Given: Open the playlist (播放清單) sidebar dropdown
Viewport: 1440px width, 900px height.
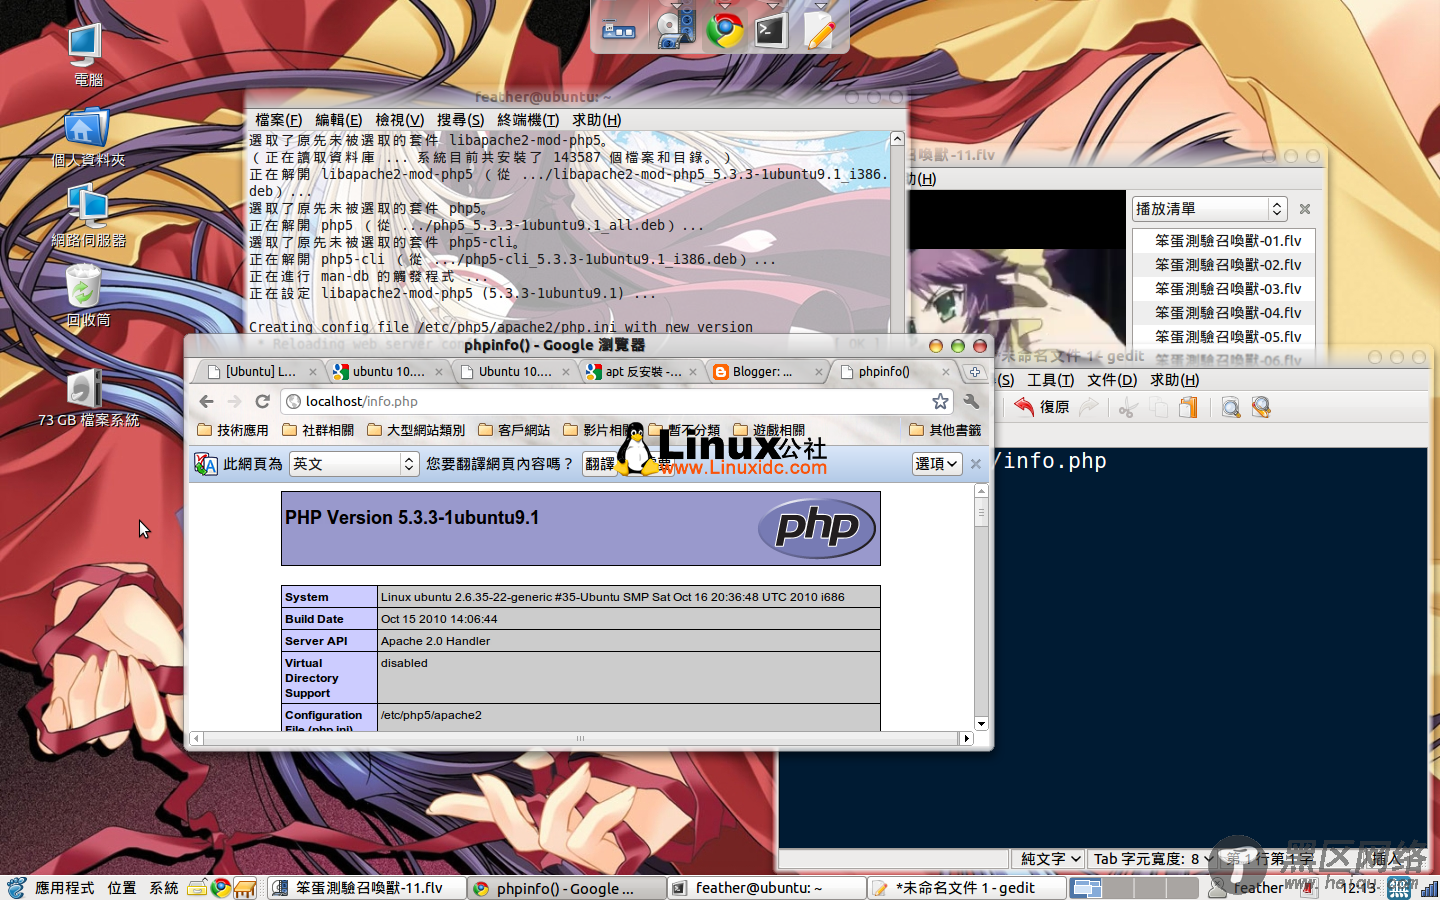Looking at the screenshot, I should click(1208, 209).
